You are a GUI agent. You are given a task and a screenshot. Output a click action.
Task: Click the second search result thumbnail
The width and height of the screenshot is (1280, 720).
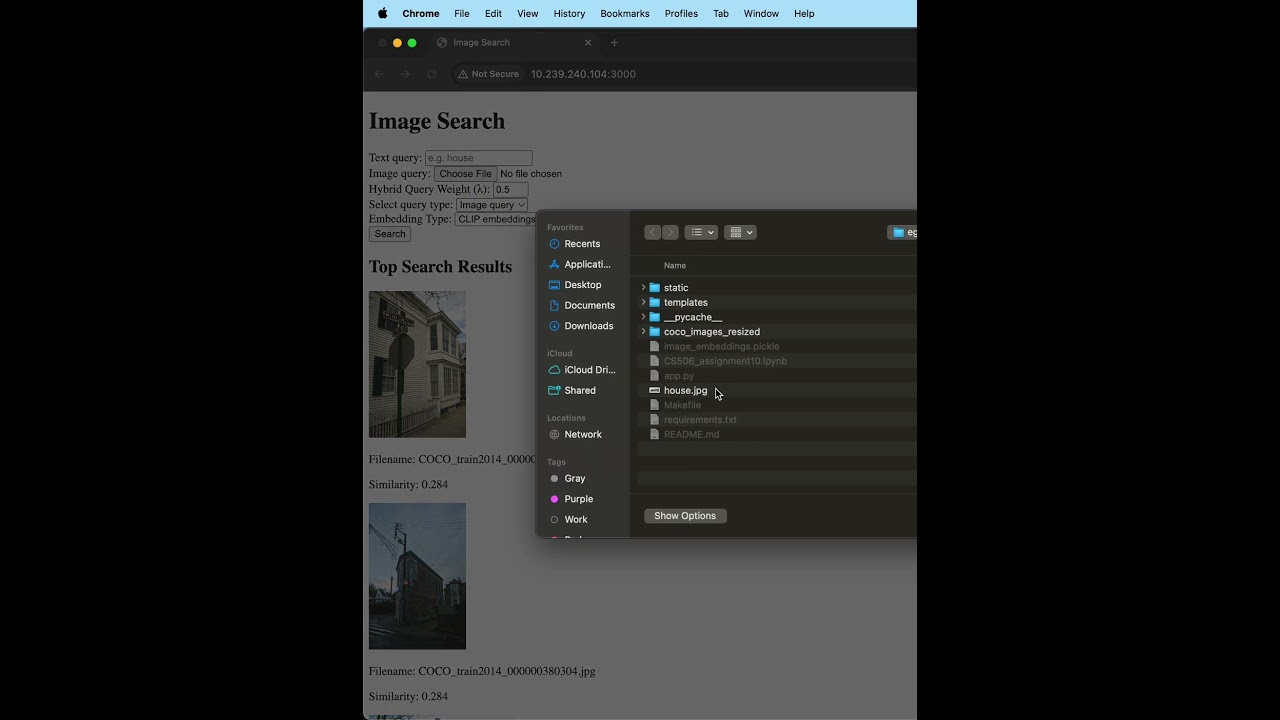417,576
